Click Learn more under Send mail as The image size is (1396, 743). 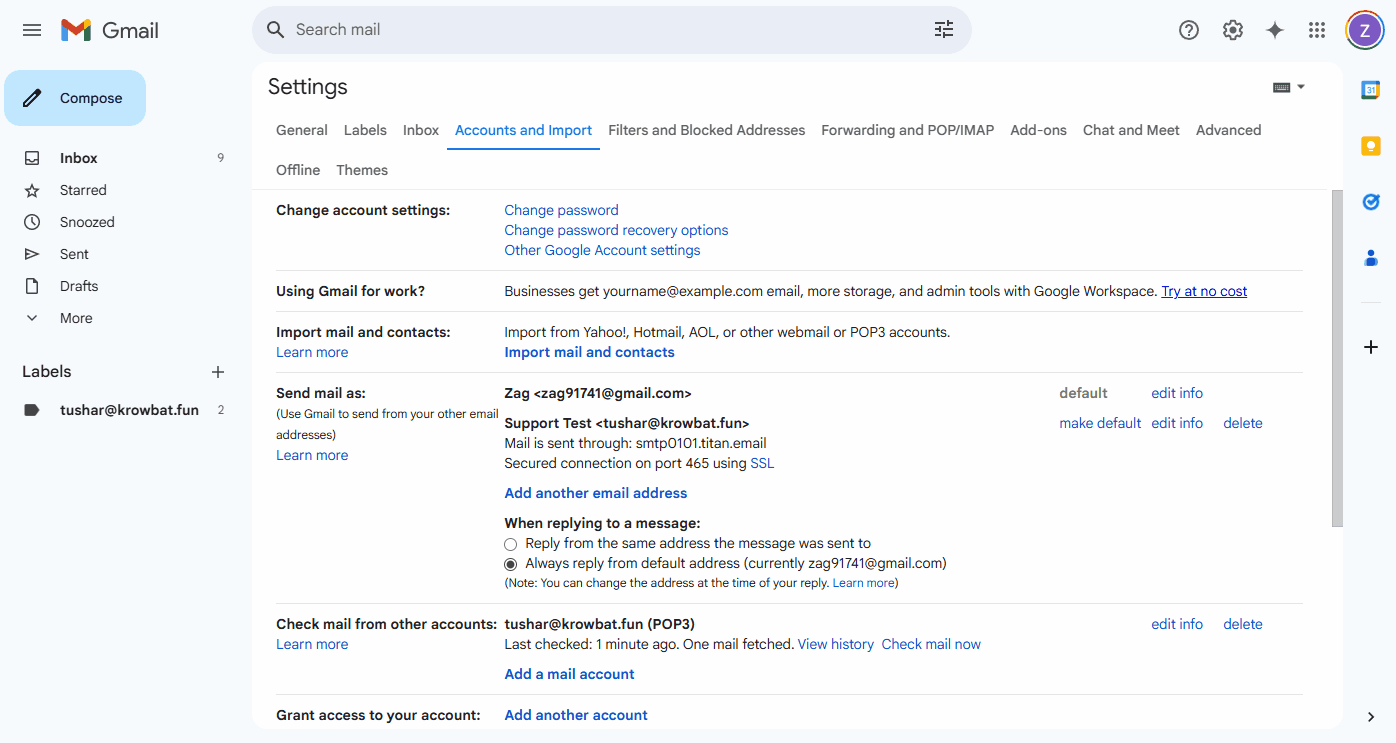coord(312,455)
